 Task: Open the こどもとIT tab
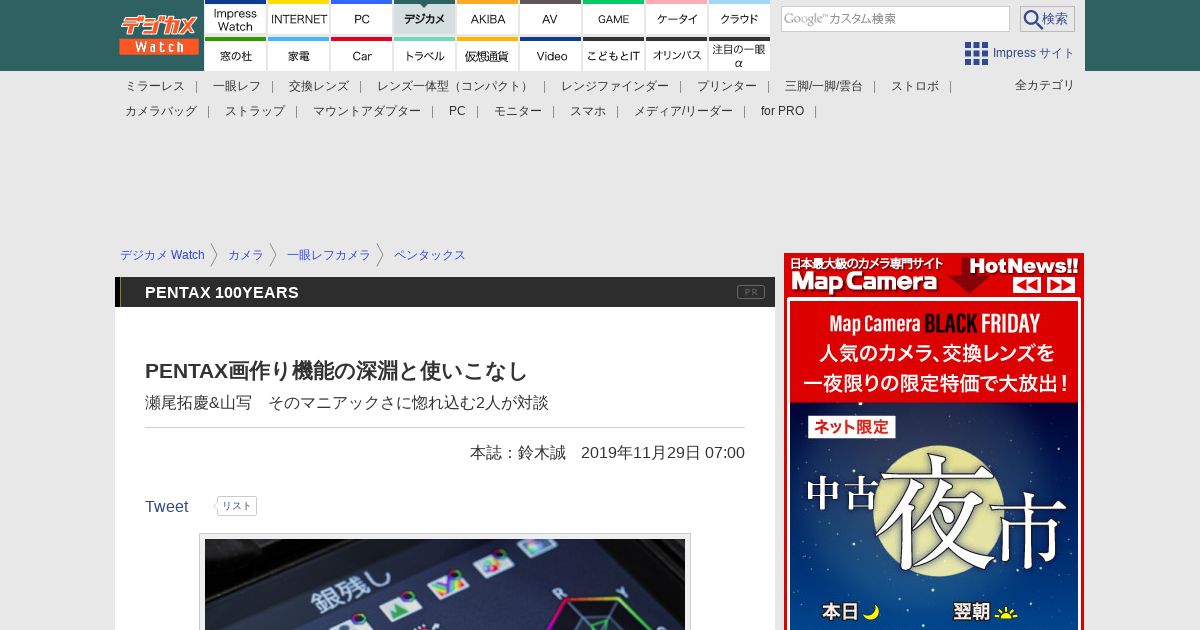[613, 55]
